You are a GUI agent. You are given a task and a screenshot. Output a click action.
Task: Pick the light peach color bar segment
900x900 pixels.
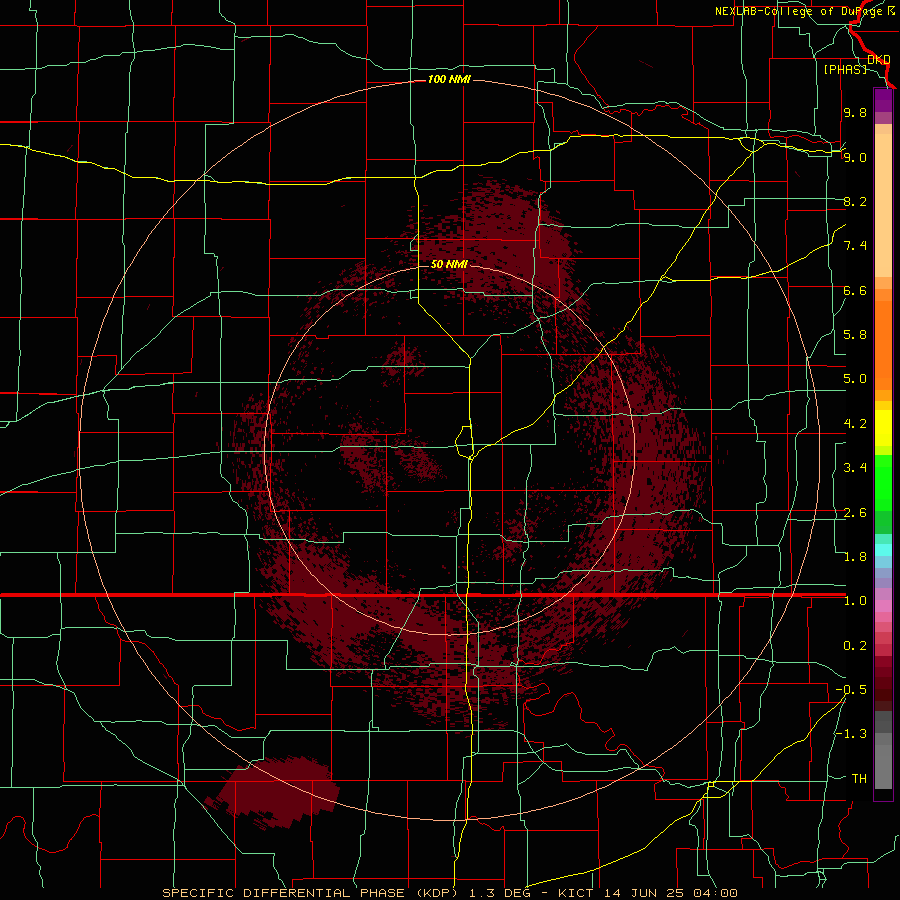pyautogui.click(x=883, y=205)
